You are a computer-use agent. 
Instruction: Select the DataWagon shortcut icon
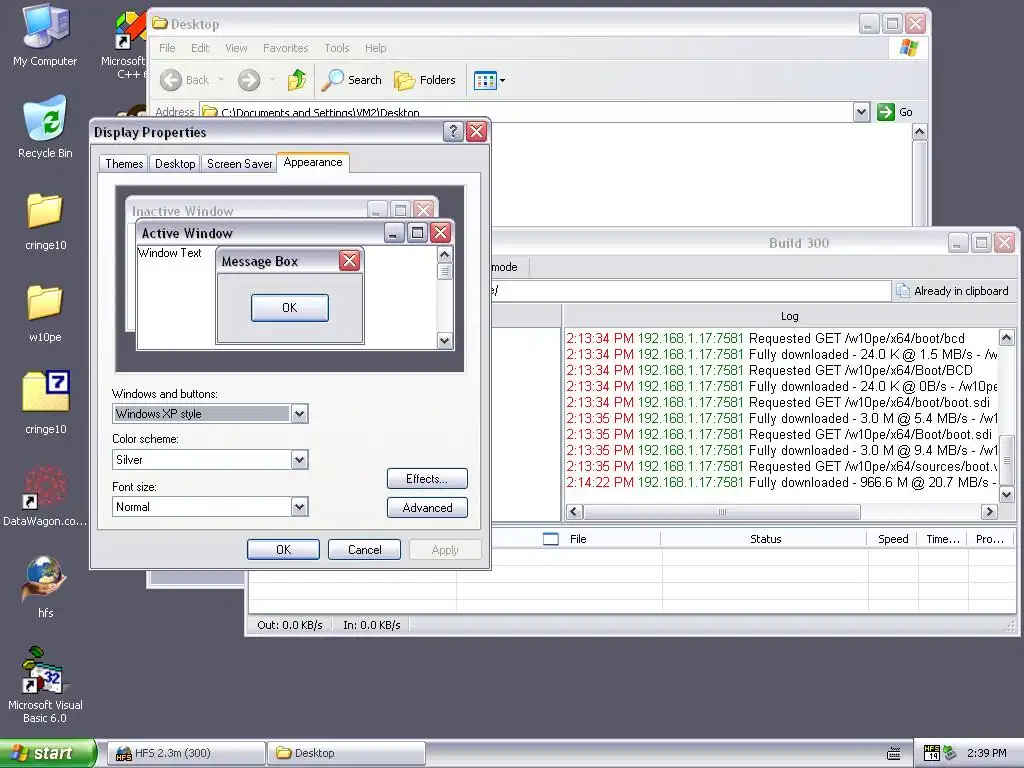point(45,496)
